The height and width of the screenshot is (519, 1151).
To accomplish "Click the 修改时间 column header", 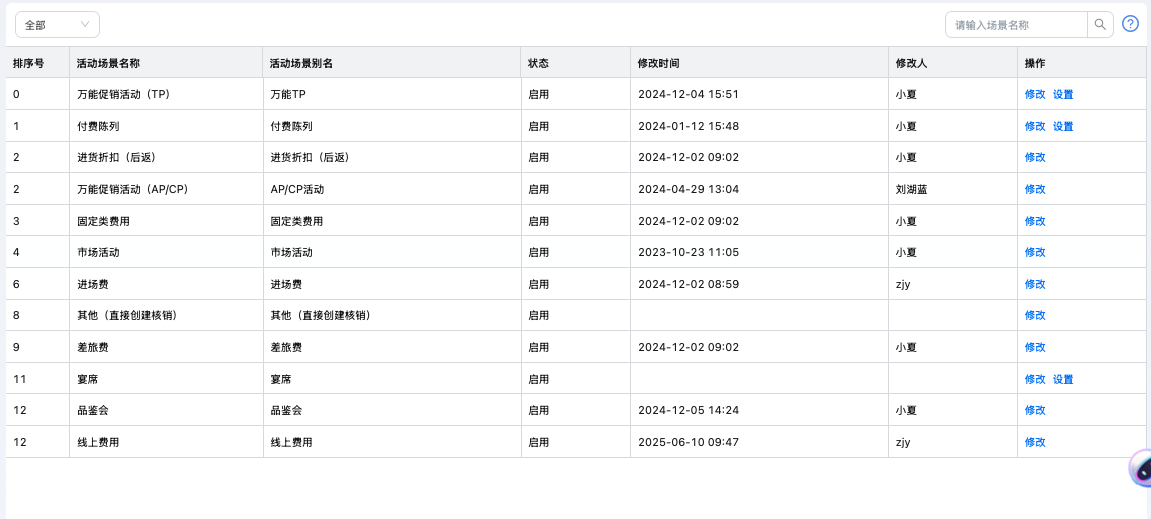I will click(x=658, y=63).
